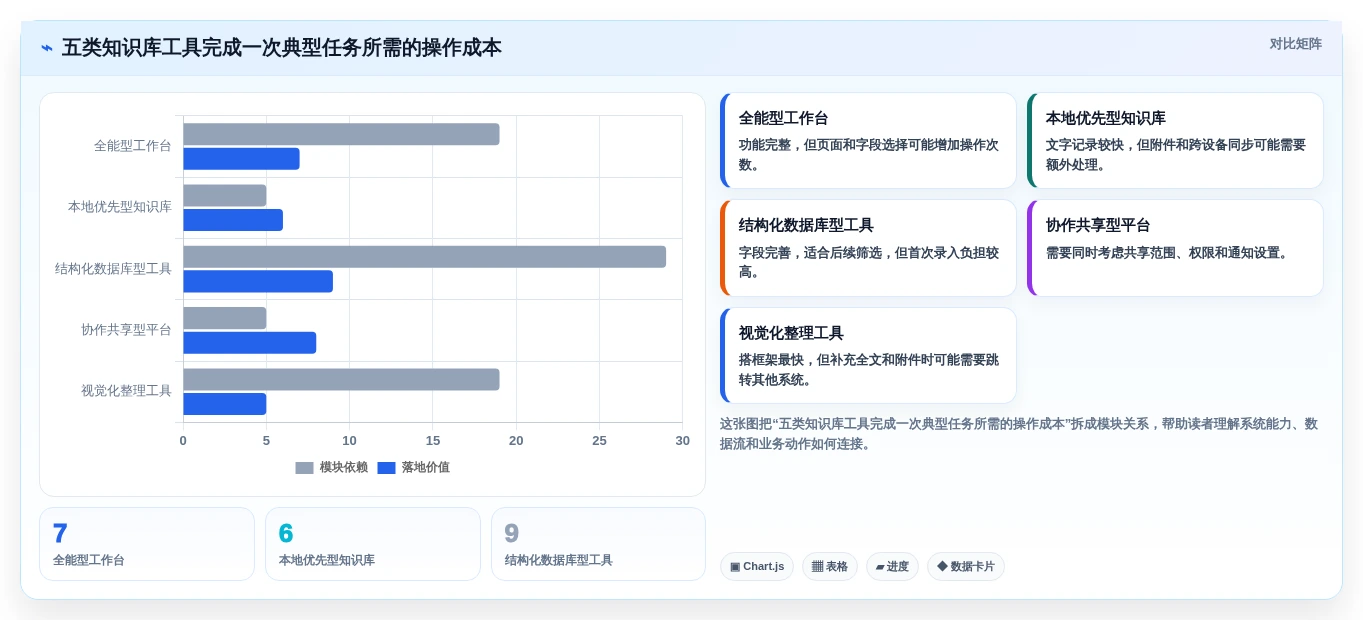Toggle the 模块依赖 legend swatch
The height and width of the screenshot is (620, 1363).
[304, 467]
